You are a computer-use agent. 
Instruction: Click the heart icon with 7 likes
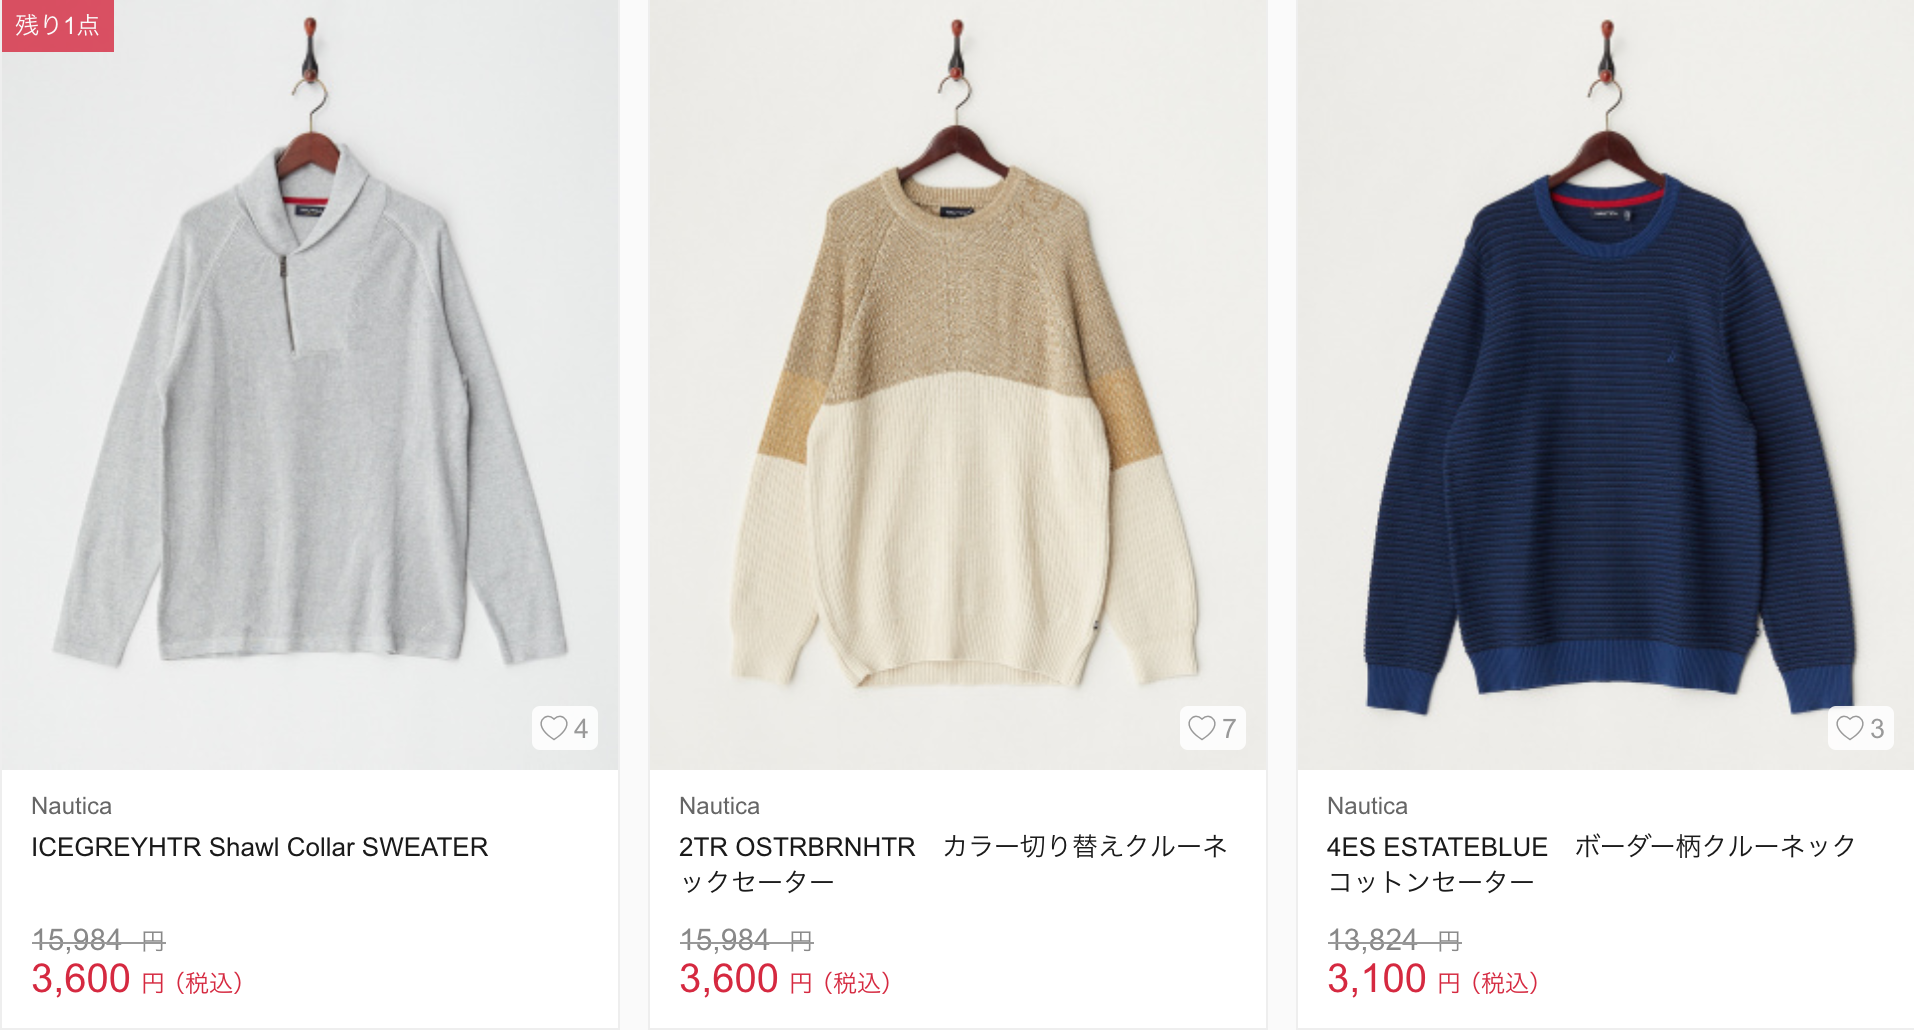click(1202, 728)
